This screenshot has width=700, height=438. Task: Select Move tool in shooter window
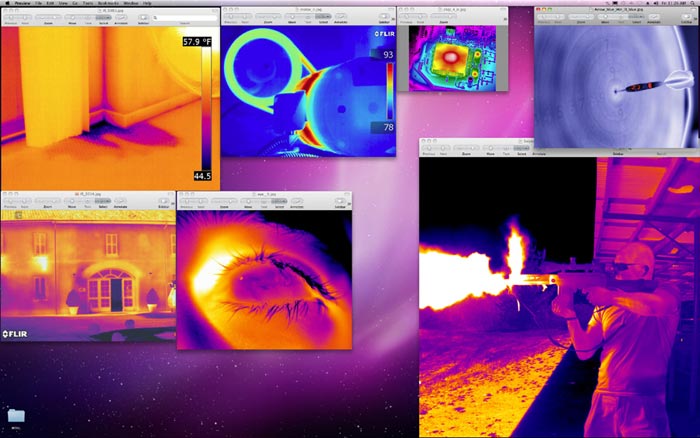click(491, 148)
